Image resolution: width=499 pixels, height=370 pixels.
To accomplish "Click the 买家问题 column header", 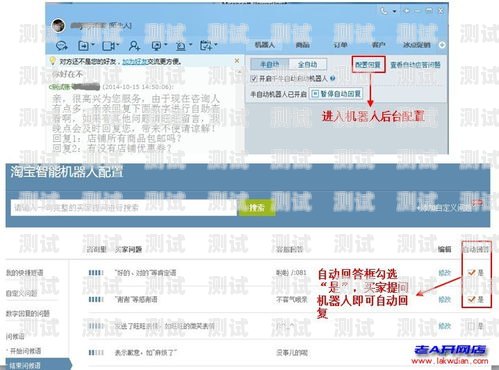I will coord(128,249).
